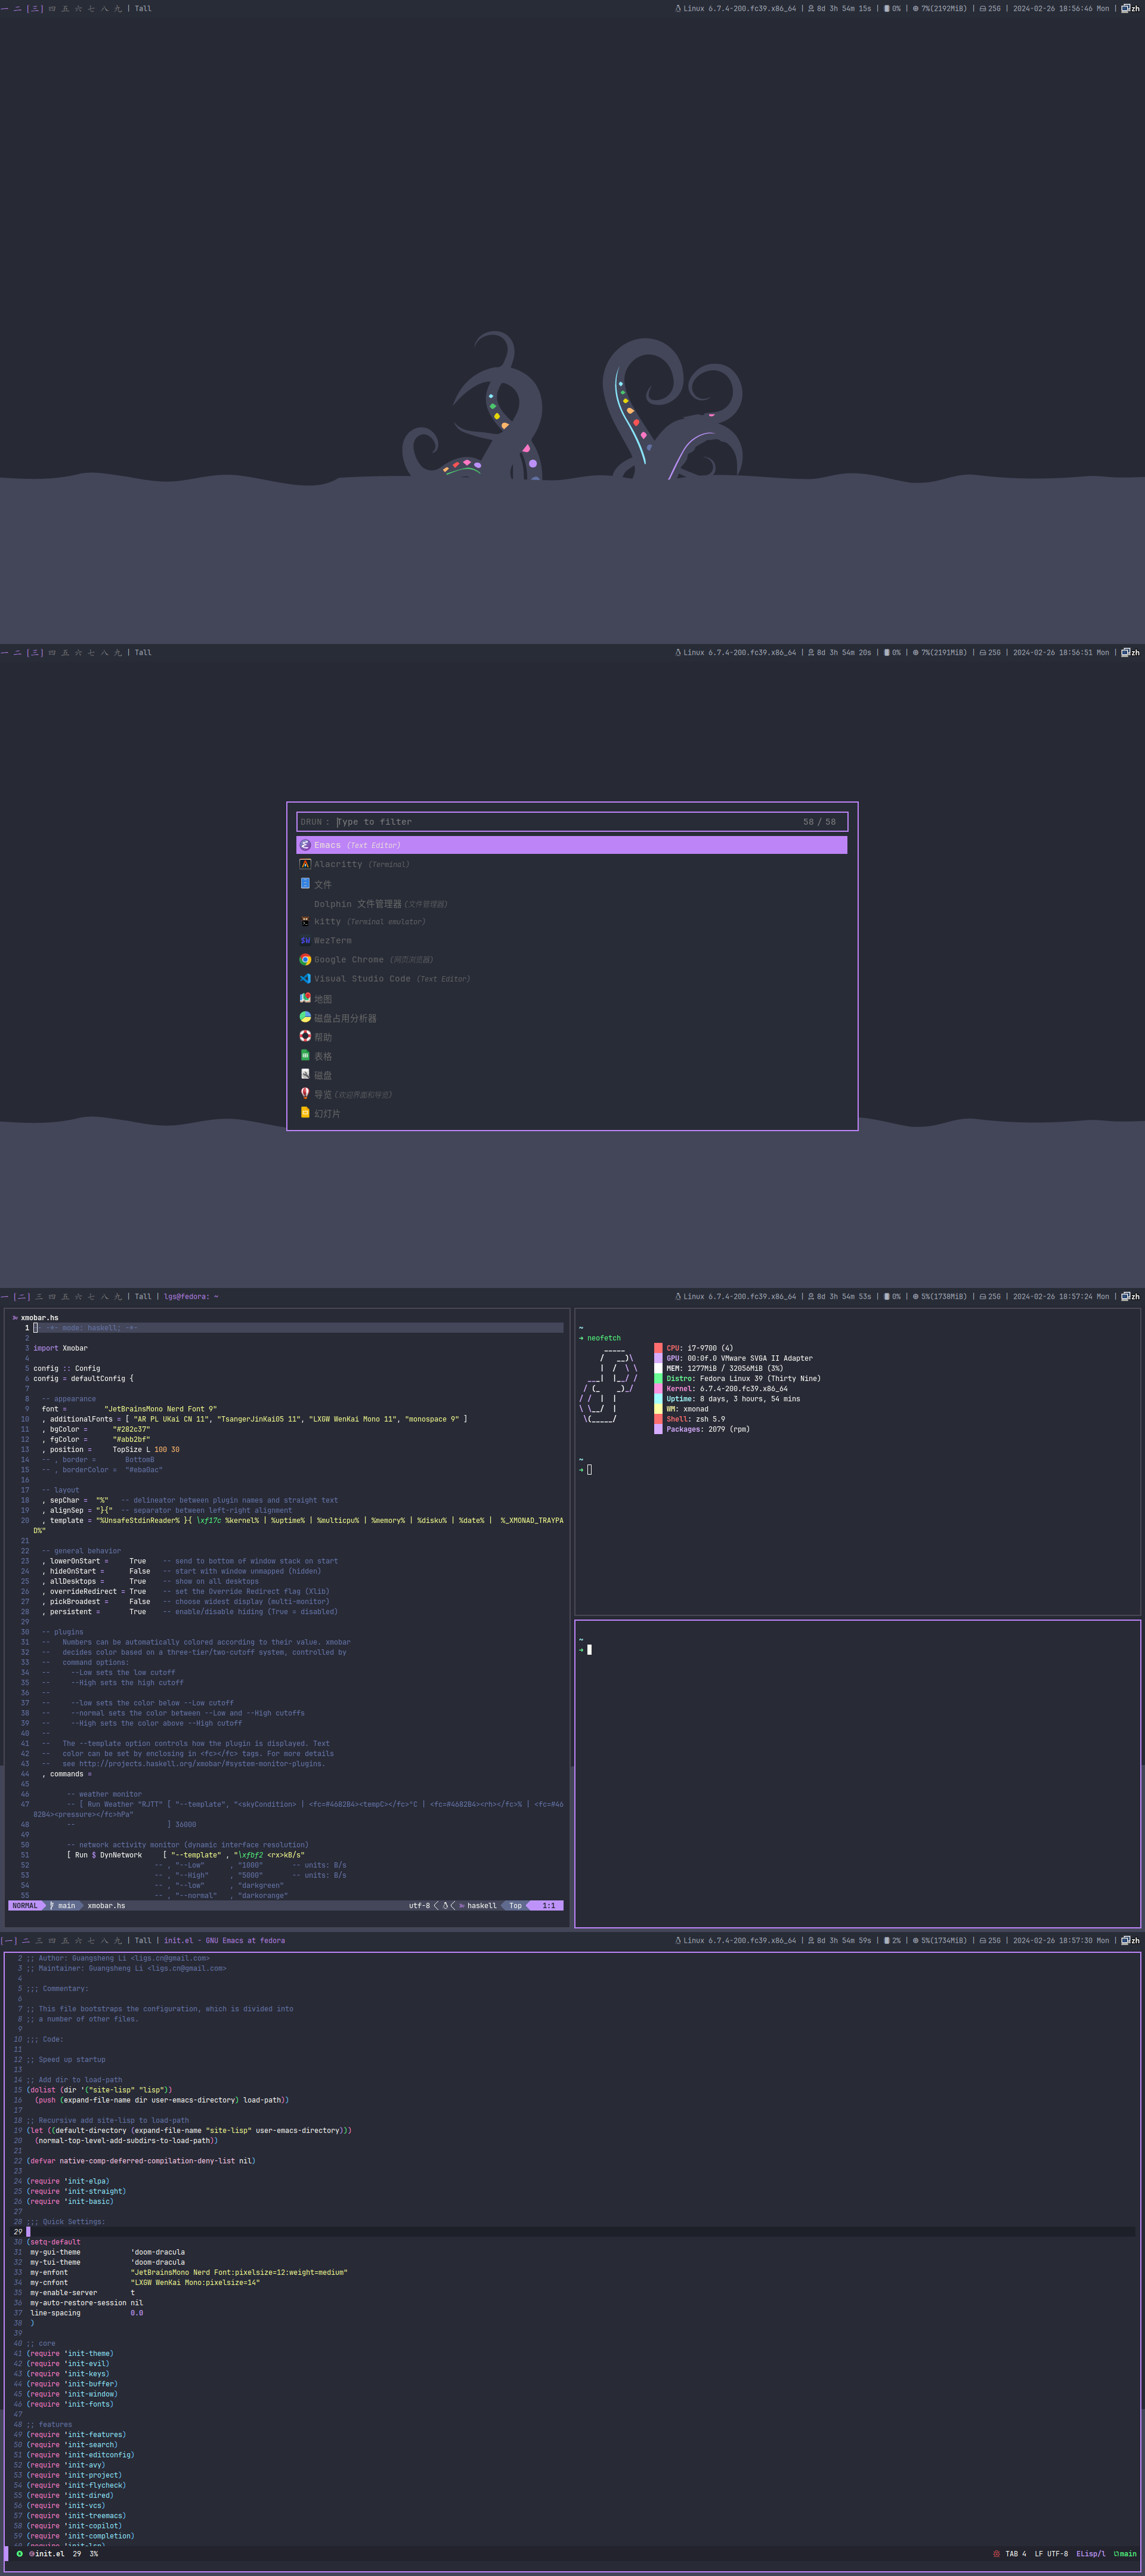Click the haskell filetype in vim statusline
The width and height of the screenshot is (1145, 2576).
[x=481, y=1906]
